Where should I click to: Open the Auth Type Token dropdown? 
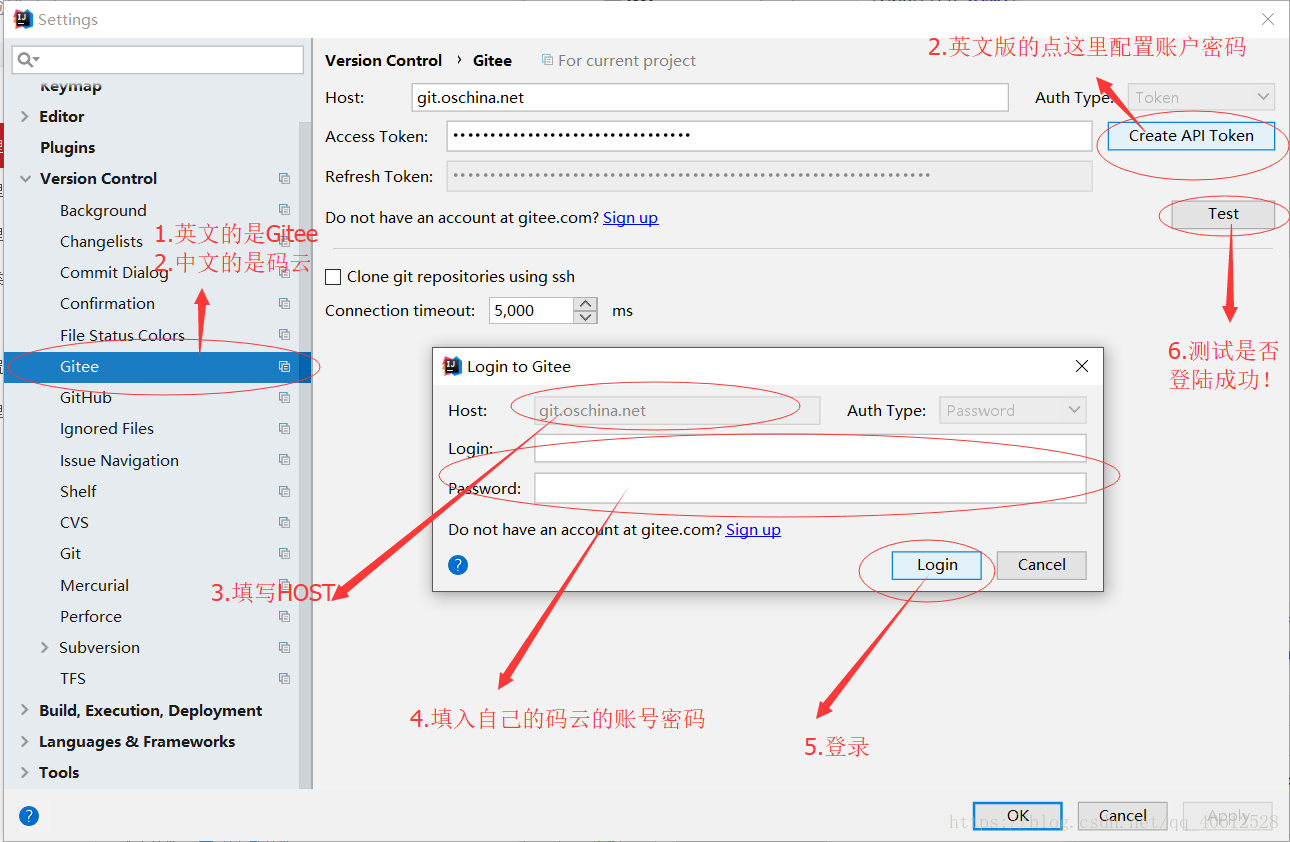click(x=1201, y=97)
